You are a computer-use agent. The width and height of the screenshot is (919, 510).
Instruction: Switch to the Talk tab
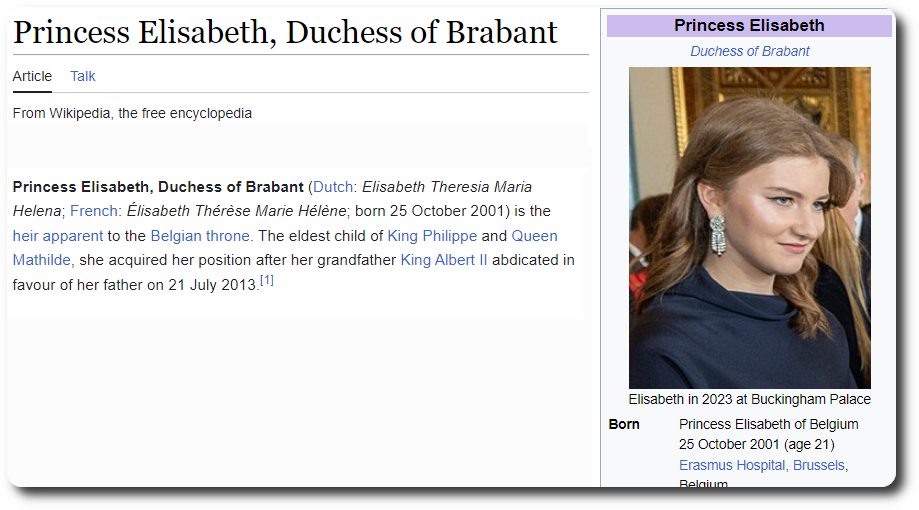(83, 76)
